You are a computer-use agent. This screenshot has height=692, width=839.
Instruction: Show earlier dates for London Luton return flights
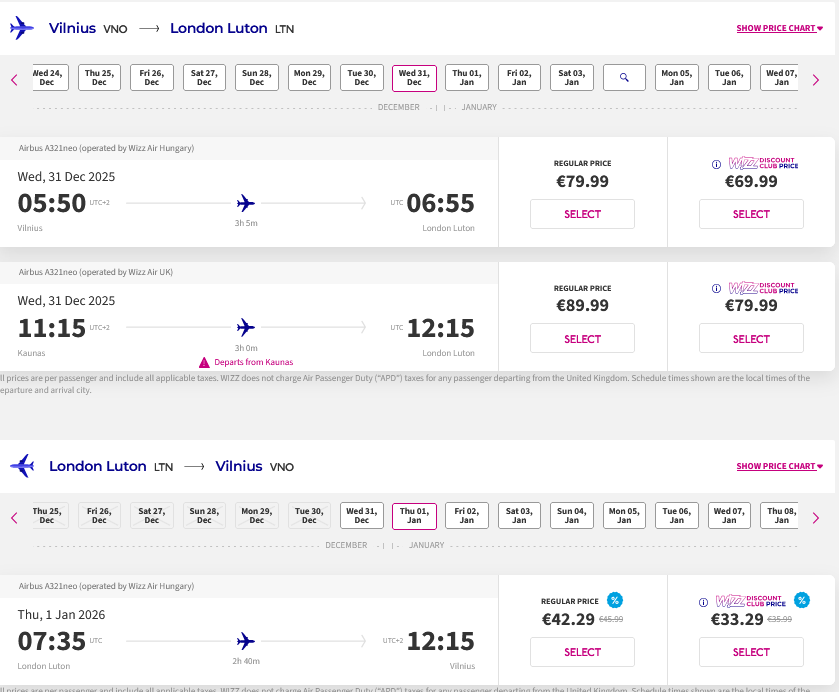tap(14, 517)
